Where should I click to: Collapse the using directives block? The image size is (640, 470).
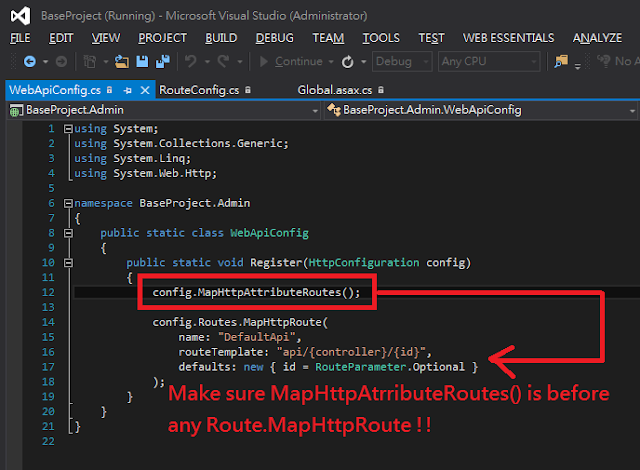68,129
